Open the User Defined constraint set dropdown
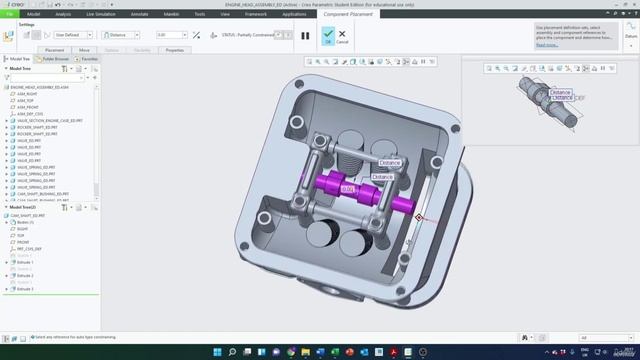The image size is (640, 360). pyautogui.click(x=90, y=35)
